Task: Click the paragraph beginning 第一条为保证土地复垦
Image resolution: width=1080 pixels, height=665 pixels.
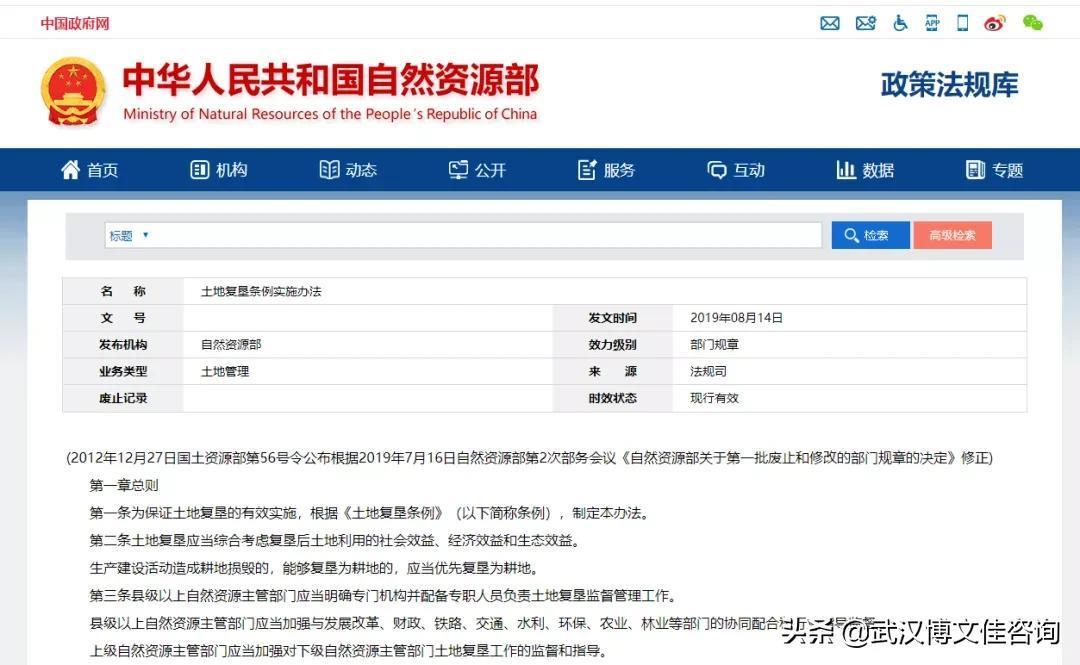Action: pos(369,513)
